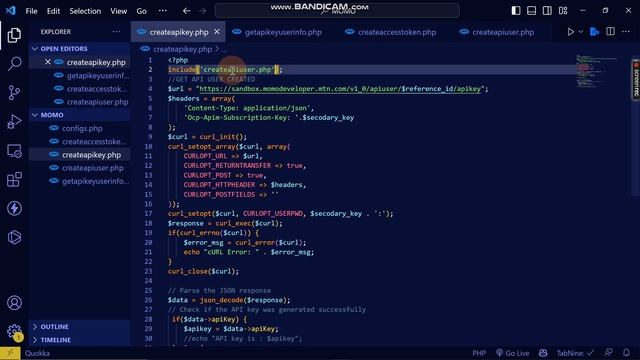Screen dimensions: 640x360
Task: Navigate back with the left arrow
Action: [187, 11]
